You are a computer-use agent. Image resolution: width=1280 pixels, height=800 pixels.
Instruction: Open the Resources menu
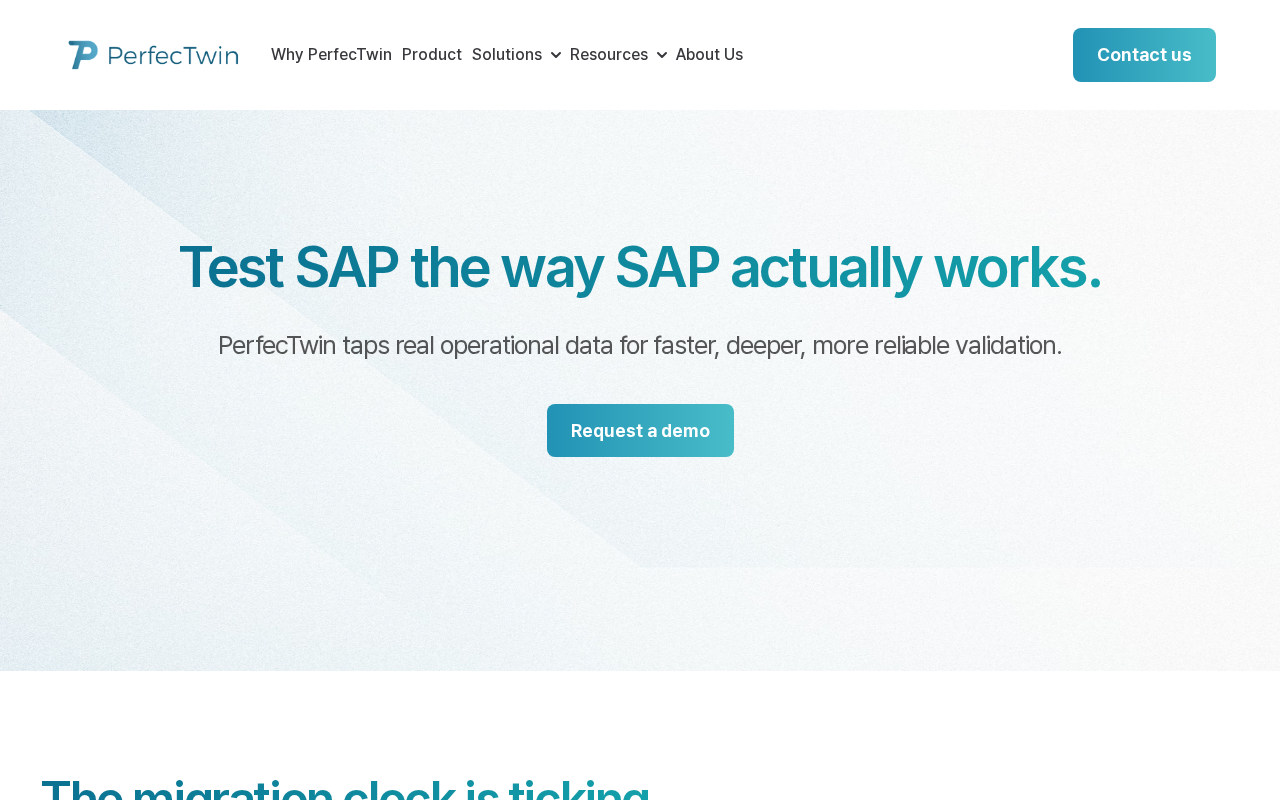point(609,55)
